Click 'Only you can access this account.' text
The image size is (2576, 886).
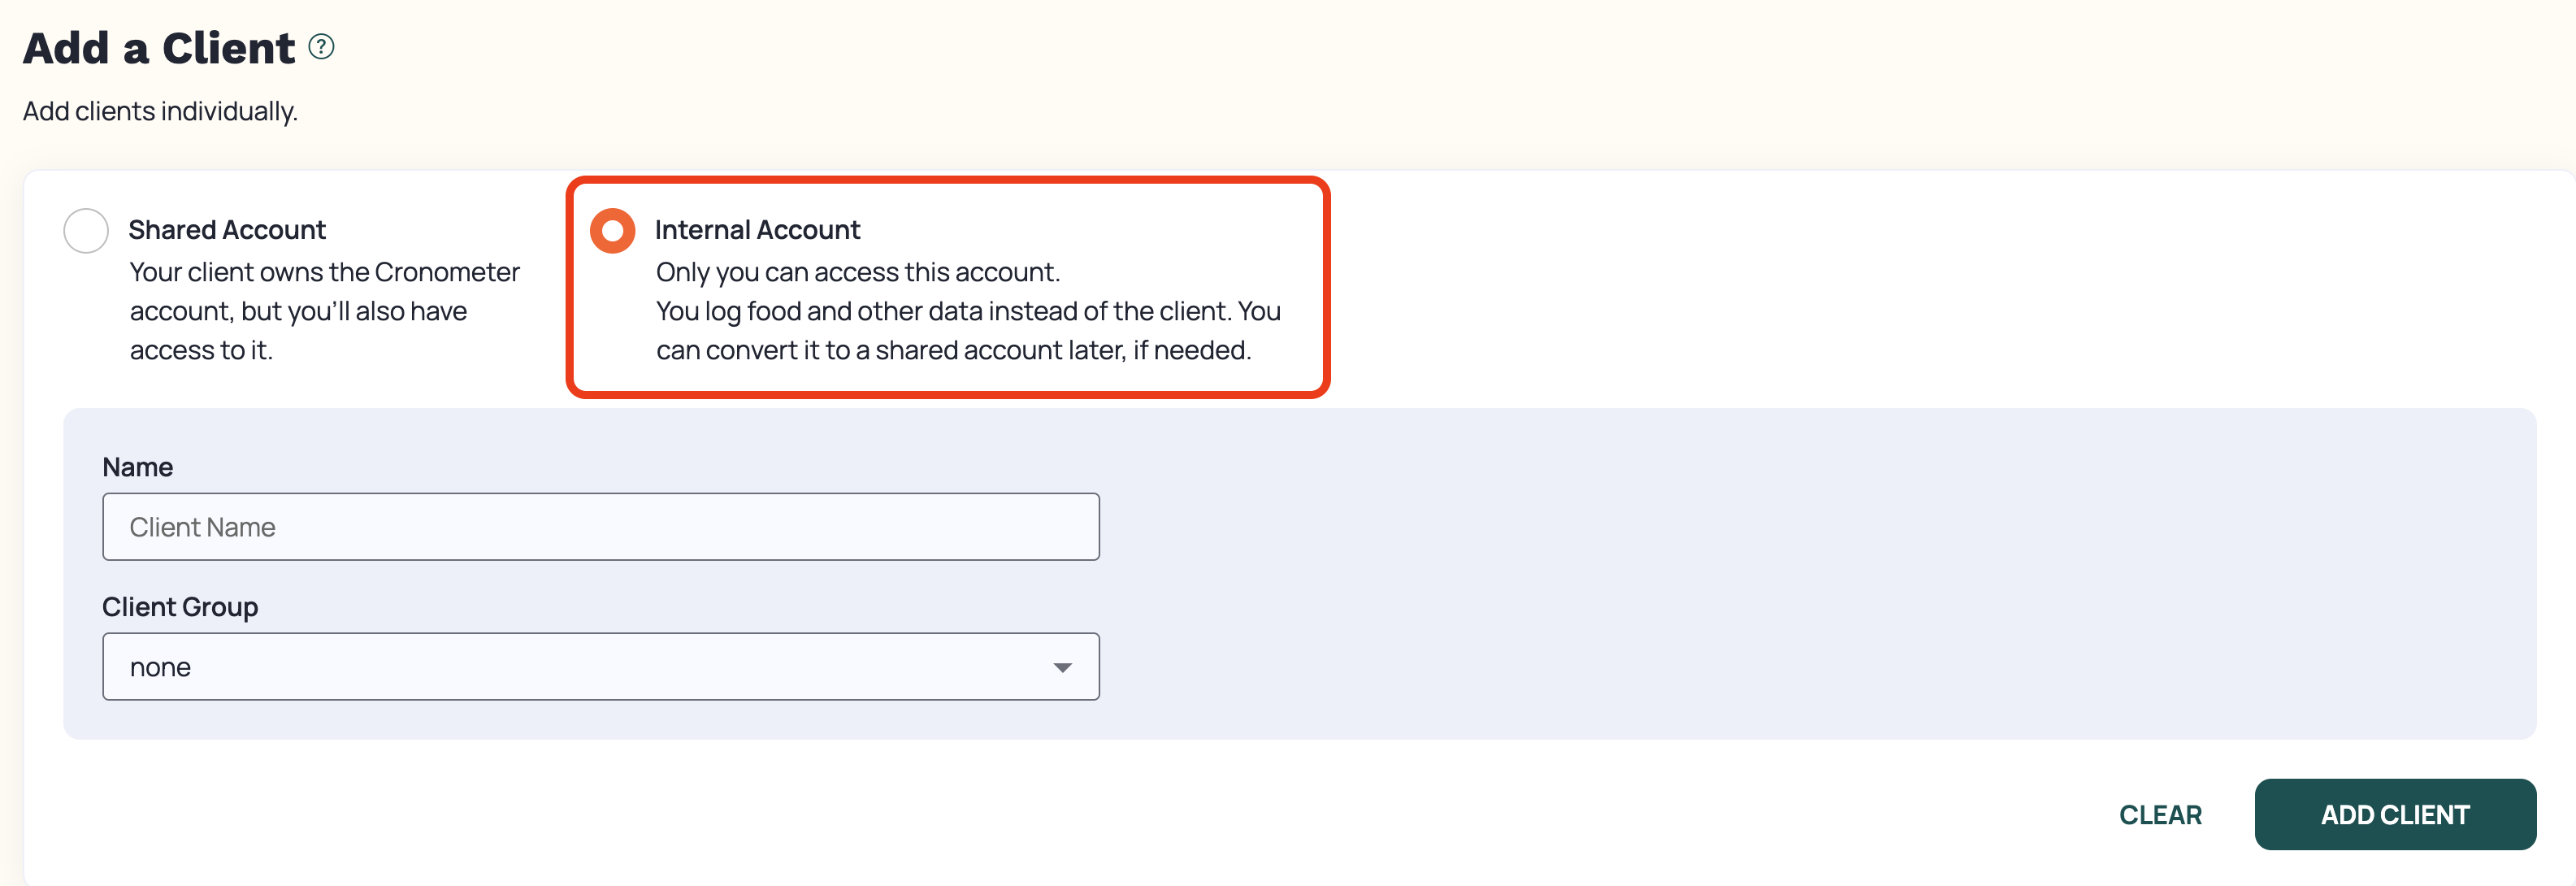(x=858, y=272)
